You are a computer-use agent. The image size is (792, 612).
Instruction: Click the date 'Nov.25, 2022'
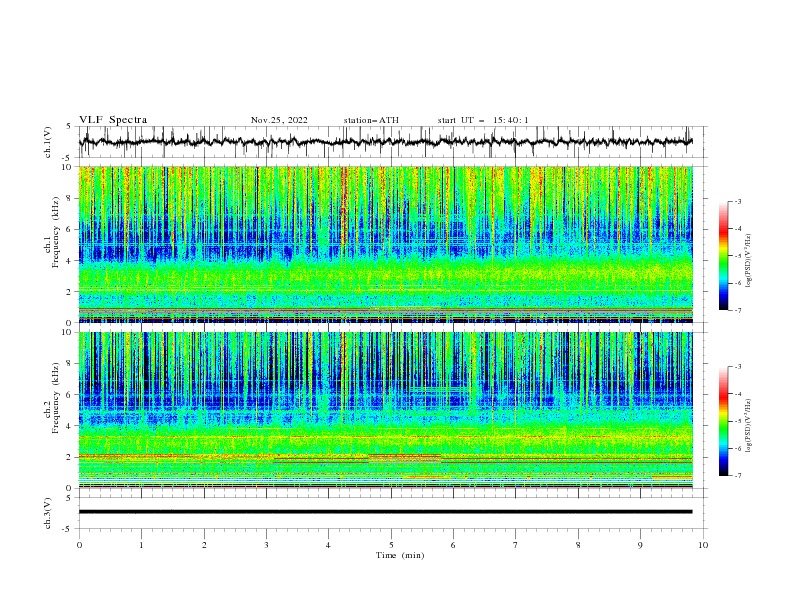tap(279, 120)
